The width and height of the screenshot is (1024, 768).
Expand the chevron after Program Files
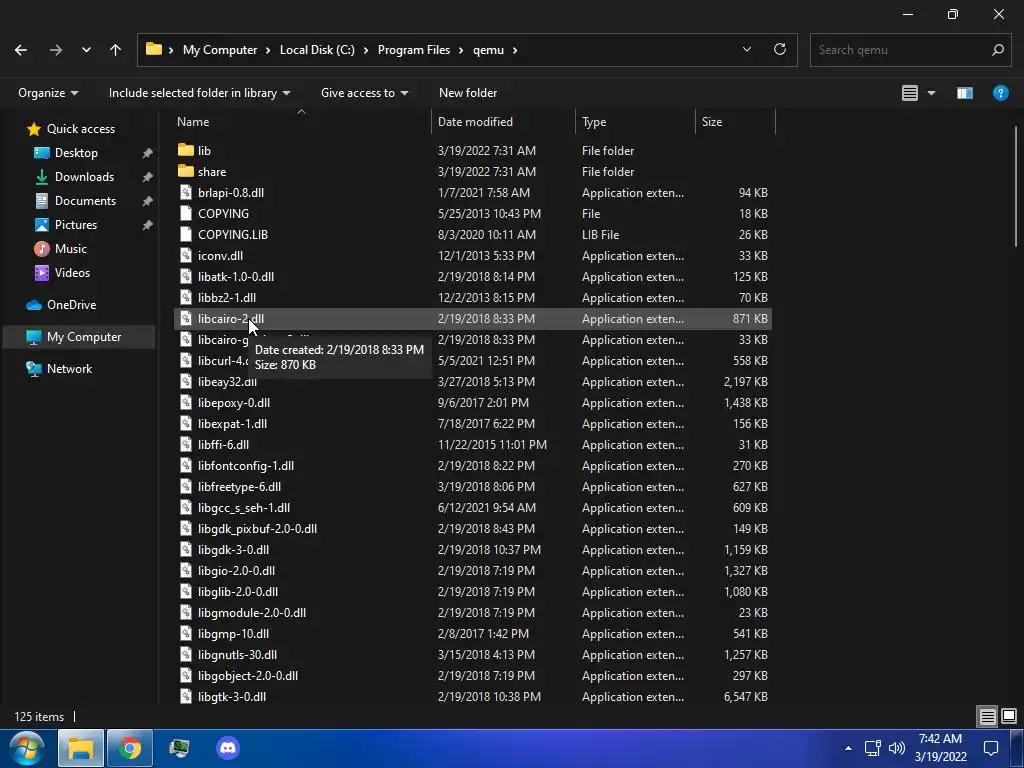point(461,50)
